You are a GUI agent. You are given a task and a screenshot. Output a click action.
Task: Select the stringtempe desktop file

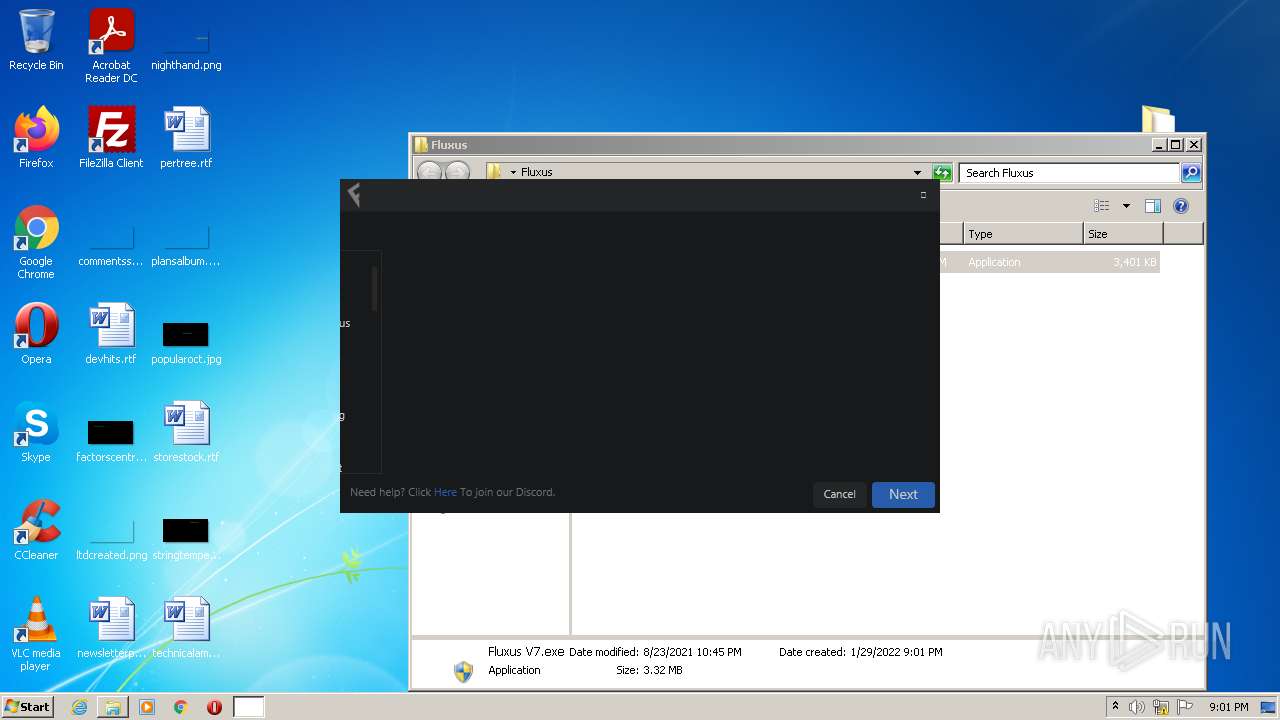[186, 538]
